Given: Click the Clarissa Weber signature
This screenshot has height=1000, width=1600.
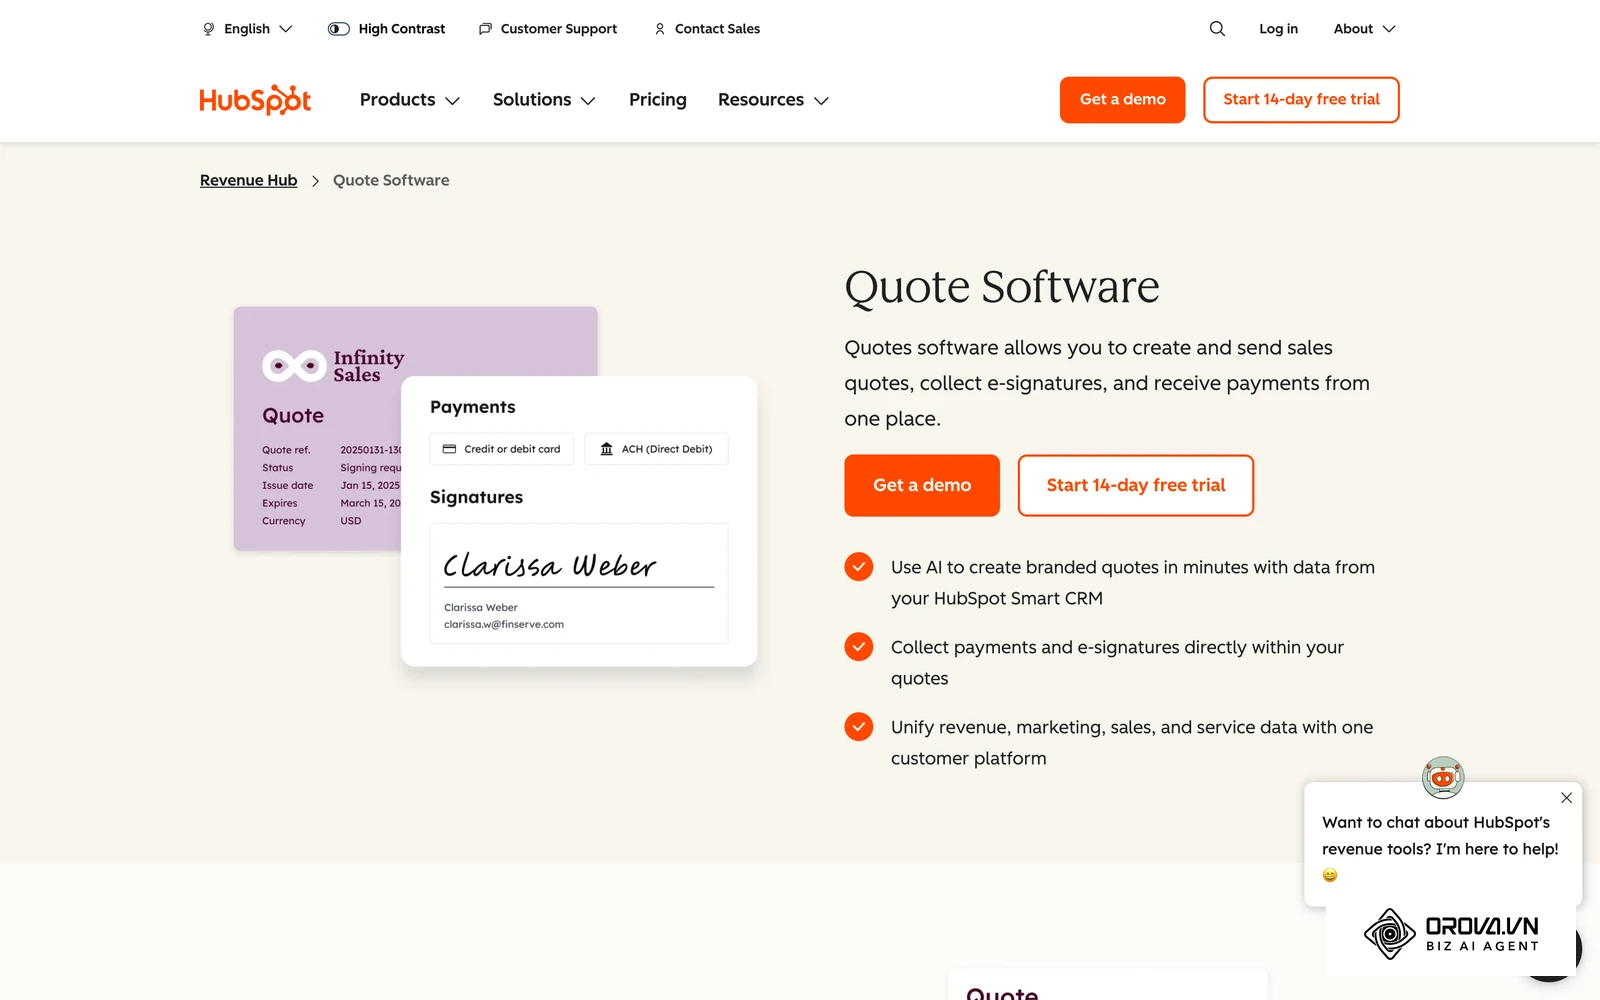Looking at the screenshot, I should click(x=550, y=566).
